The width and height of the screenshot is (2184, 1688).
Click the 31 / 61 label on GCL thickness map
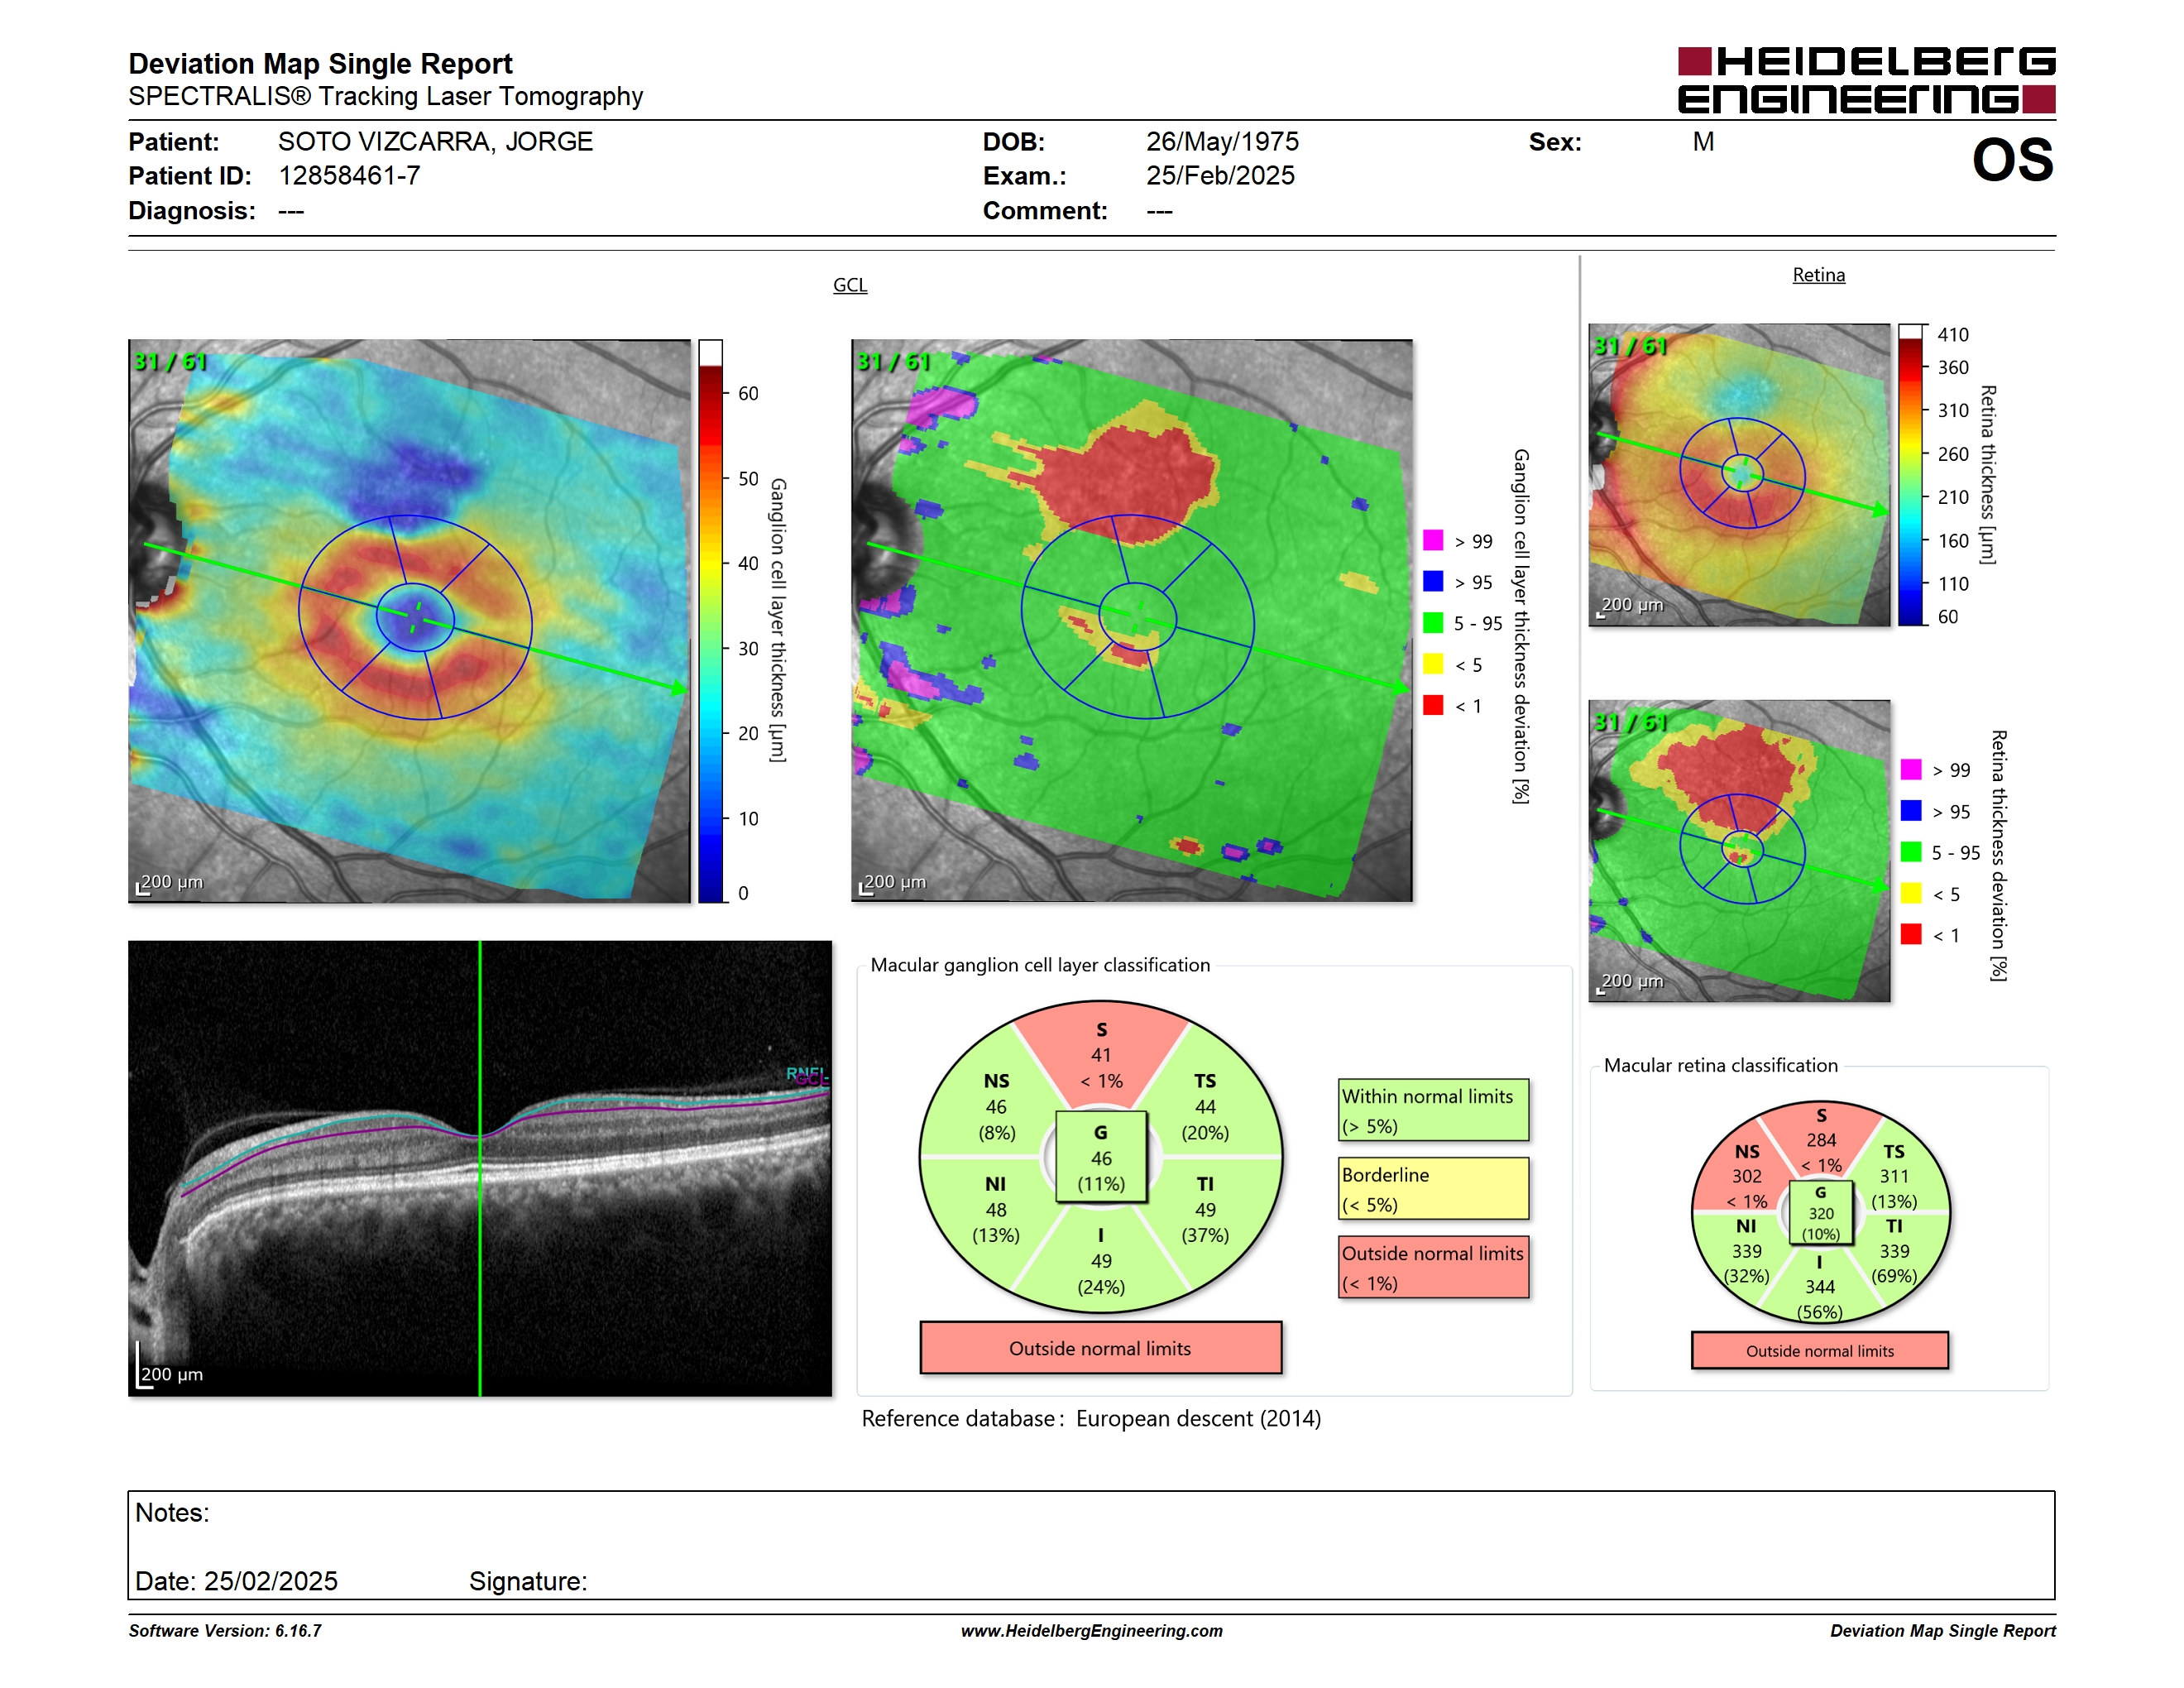170,362
